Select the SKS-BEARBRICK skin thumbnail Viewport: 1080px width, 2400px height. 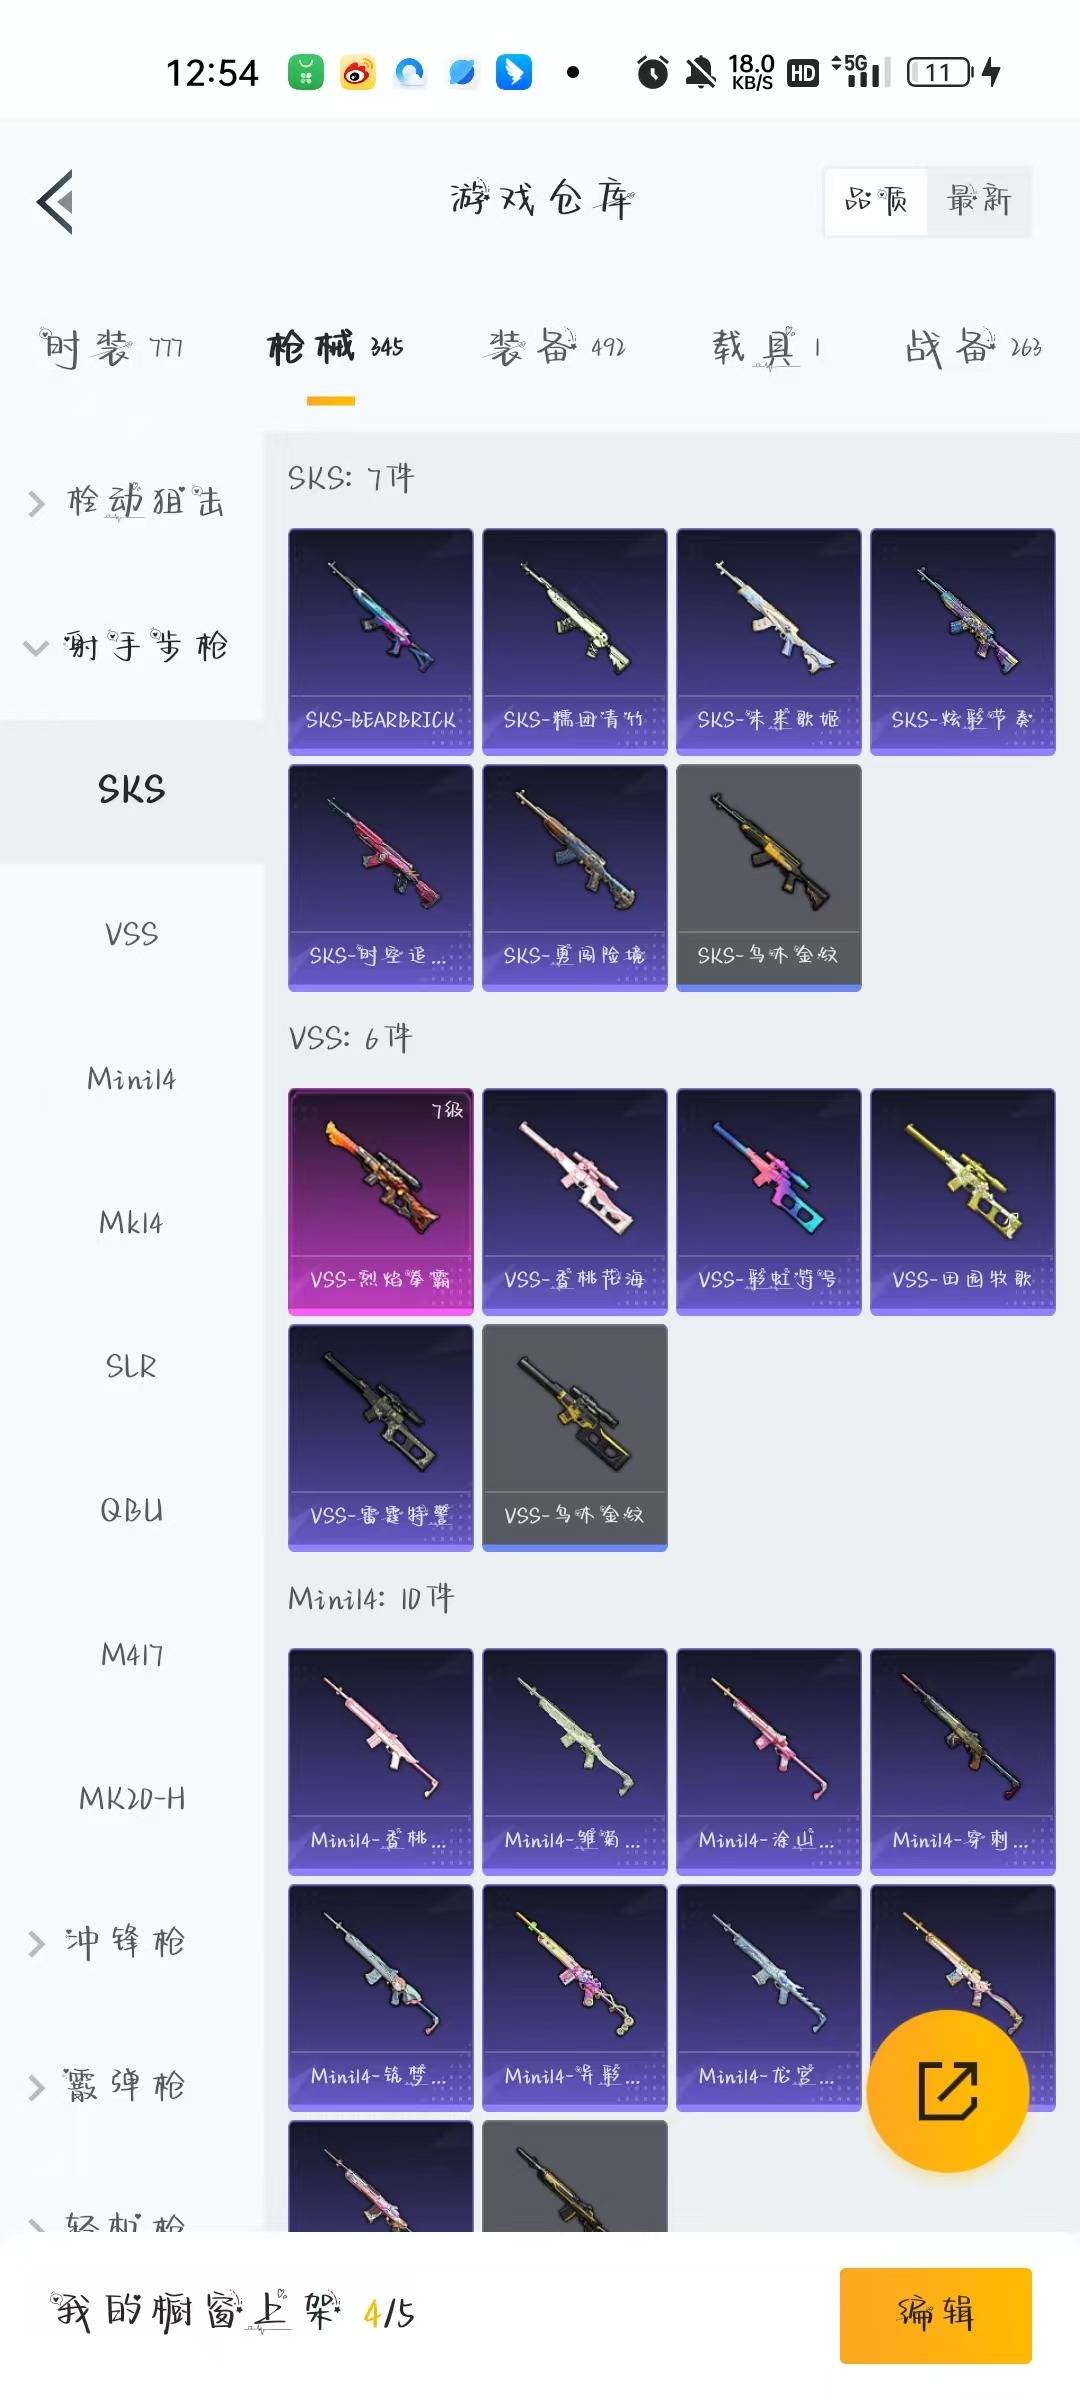click(380, 641)
